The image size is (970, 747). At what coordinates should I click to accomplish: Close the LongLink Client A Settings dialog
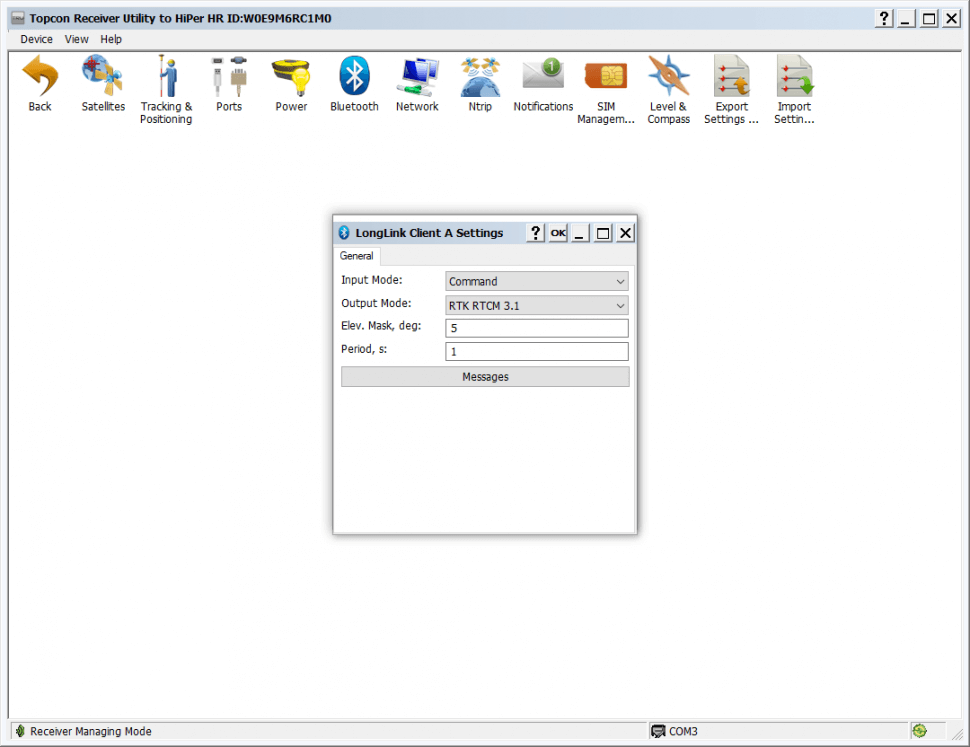pos(625,233)
